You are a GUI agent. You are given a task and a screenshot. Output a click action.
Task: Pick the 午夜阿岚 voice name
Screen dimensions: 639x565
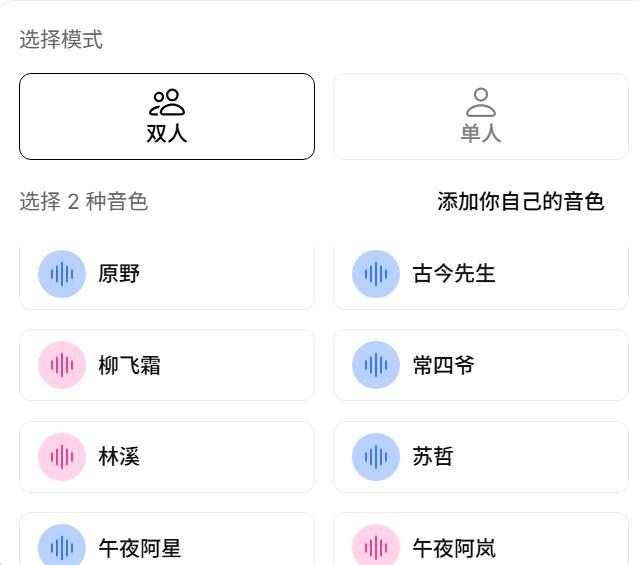click(454, 548)
